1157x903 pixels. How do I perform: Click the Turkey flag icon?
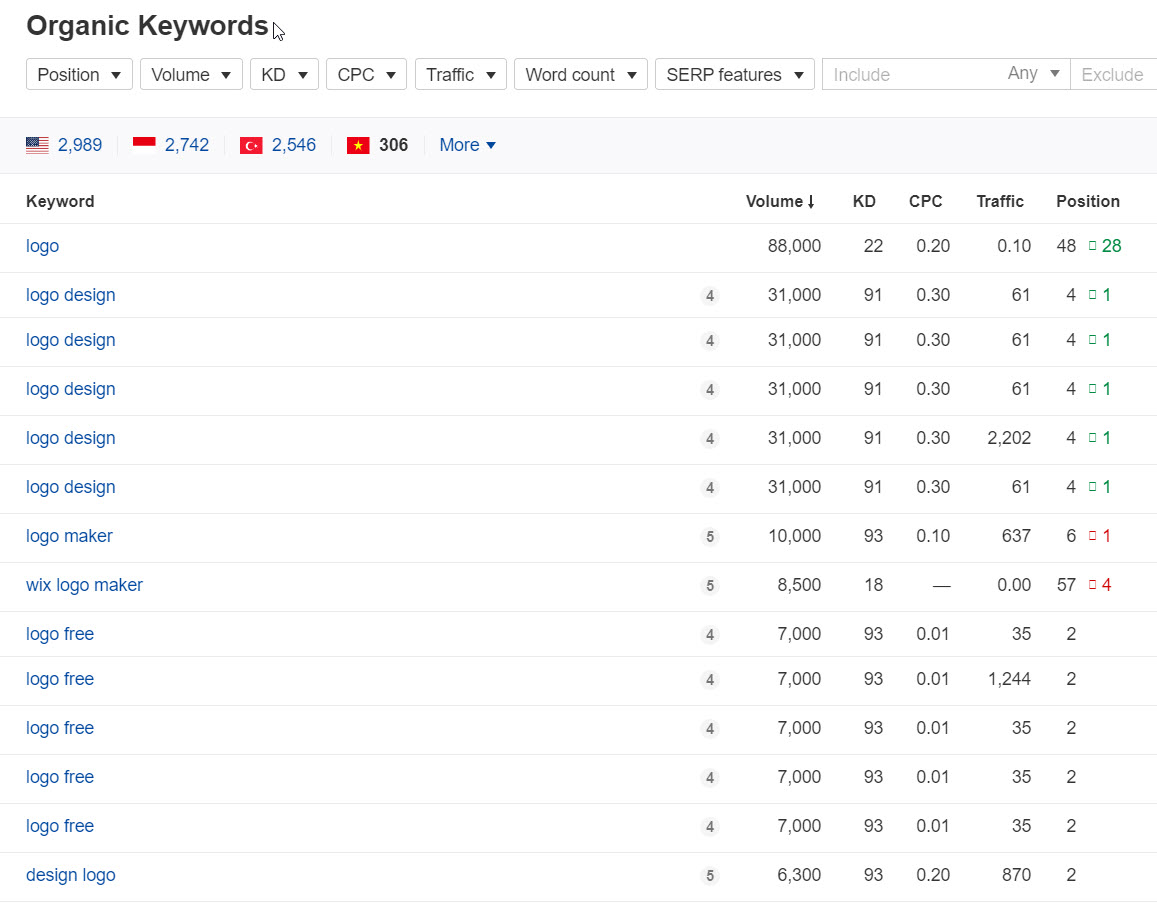pos(251,145)
